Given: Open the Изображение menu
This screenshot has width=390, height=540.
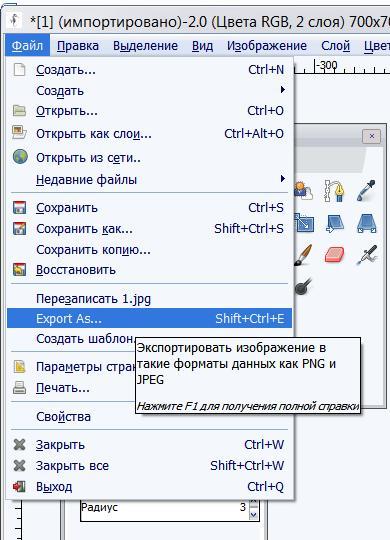Looking at the screenshot, I should 267,45.
